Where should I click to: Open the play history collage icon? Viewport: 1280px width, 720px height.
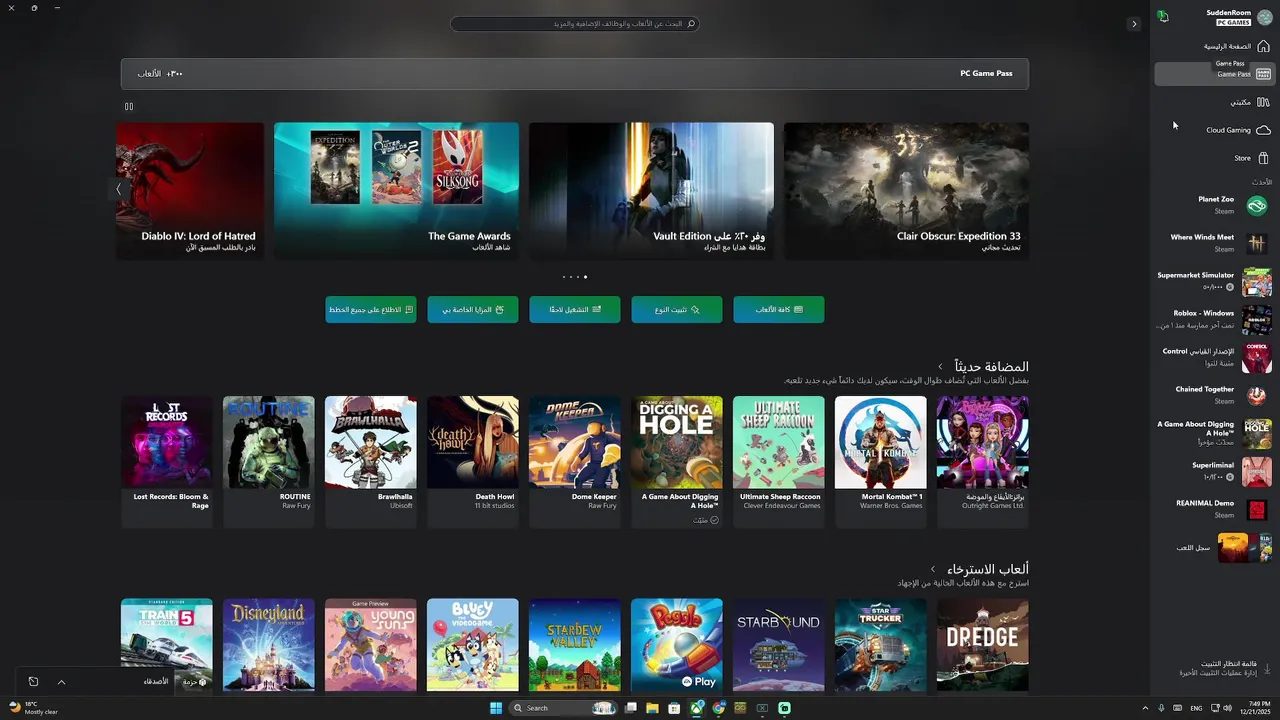point(1244,548)
